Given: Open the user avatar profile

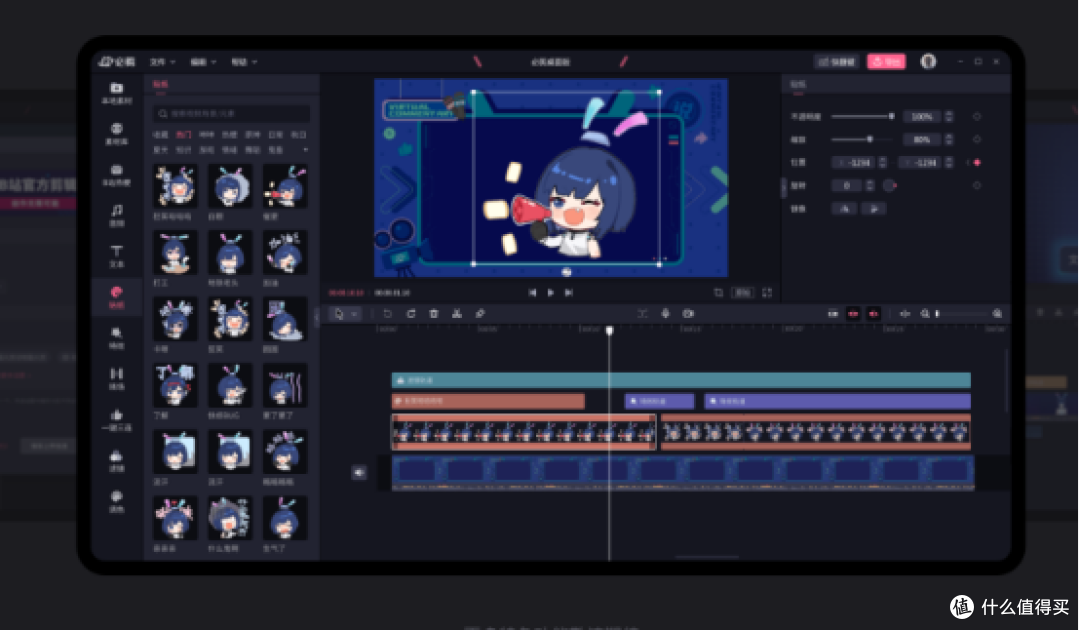Looking at the screenshot, I should coord(928,61).
